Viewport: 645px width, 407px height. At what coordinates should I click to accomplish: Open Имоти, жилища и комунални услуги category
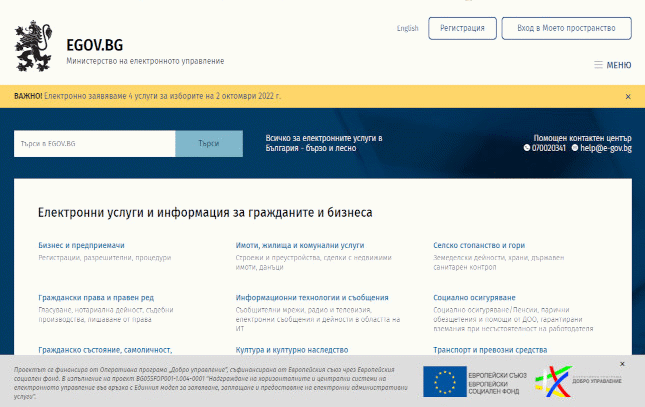point(300,245)
